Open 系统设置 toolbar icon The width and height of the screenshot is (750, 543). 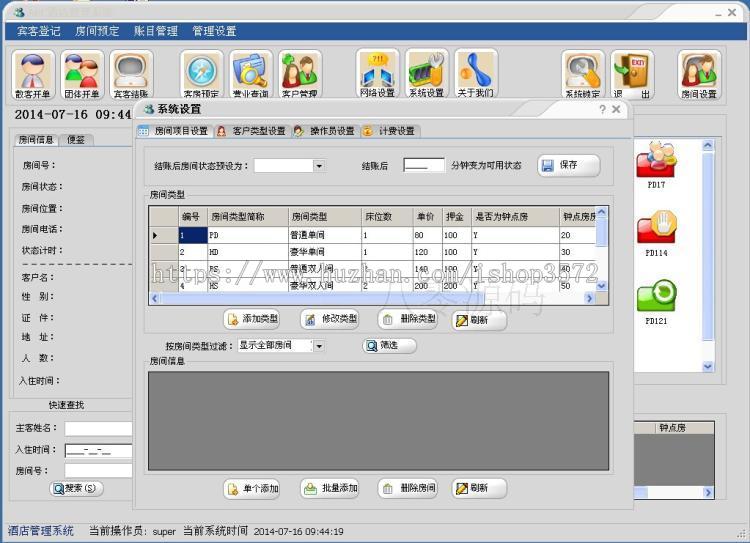(x=427, y=74)
